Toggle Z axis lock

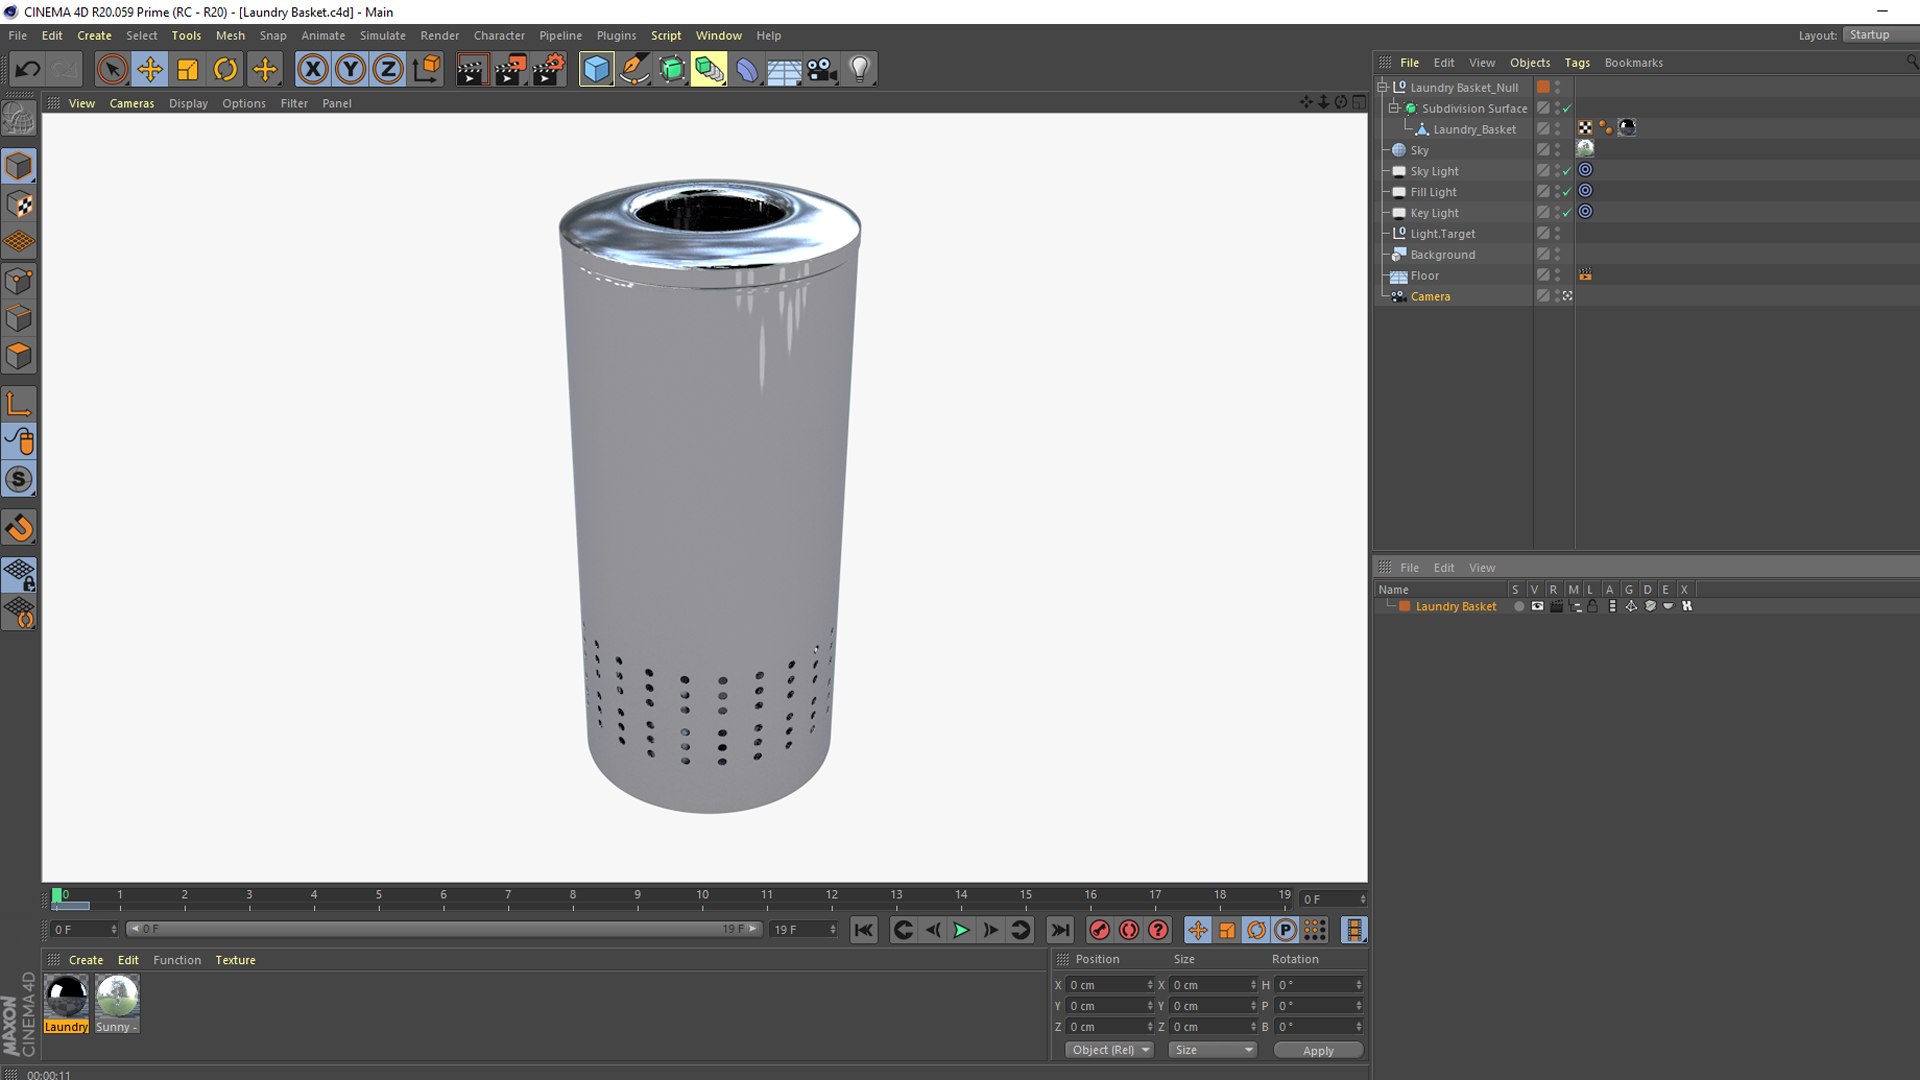point(388,69)
